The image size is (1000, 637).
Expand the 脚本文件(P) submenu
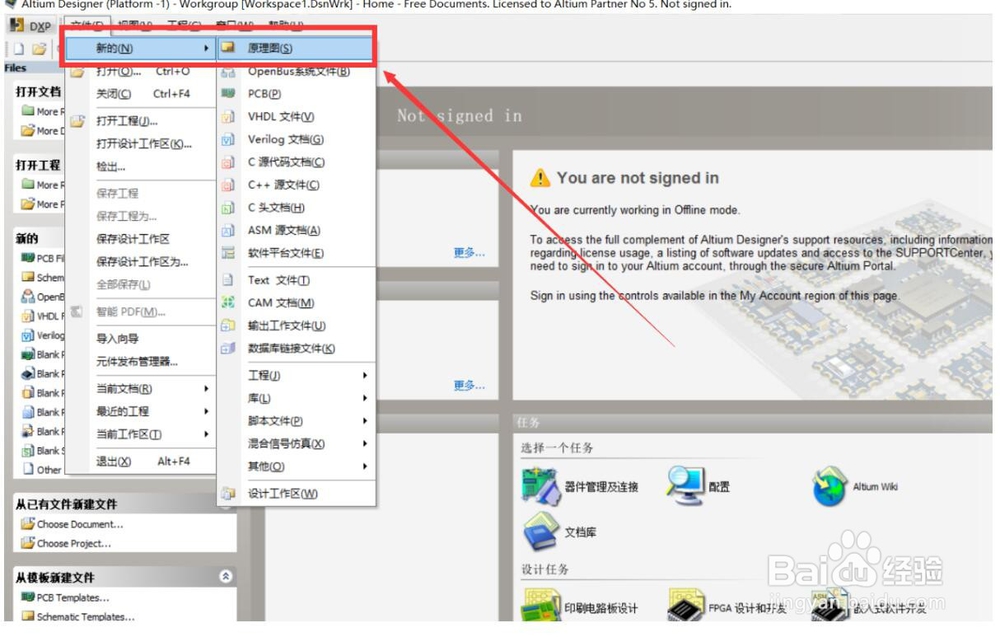[296, 421]
